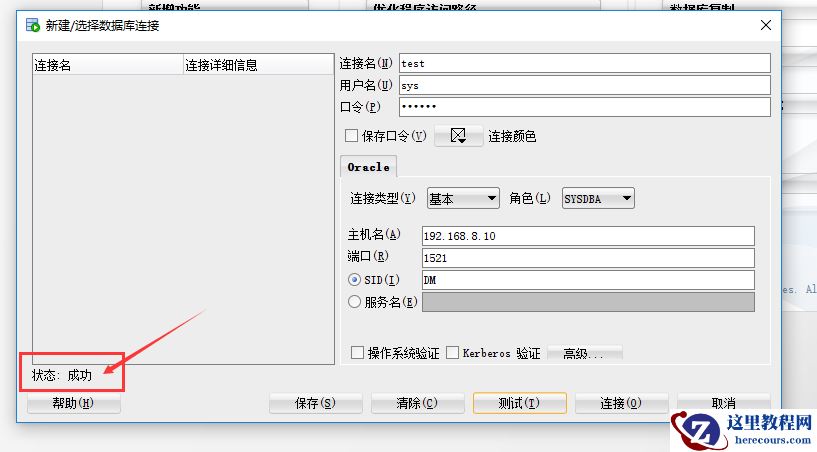Close the database connection dialog
The image size is (817, 452).
(765, 25)
